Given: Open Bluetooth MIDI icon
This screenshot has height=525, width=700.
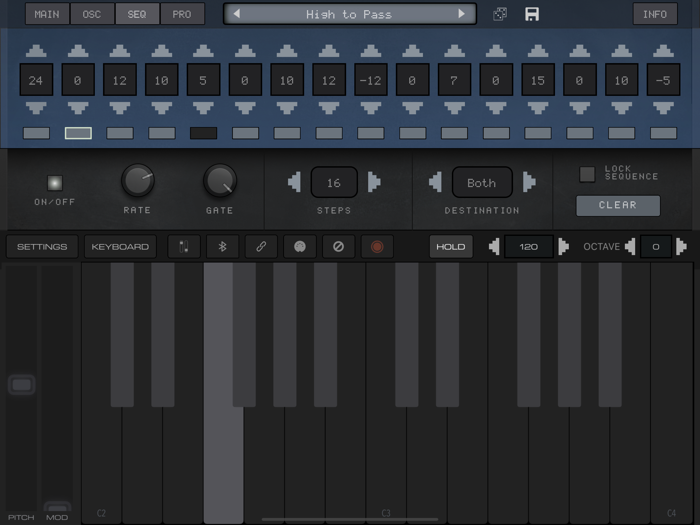Looking at the screenshot, I should click(222, 246).
